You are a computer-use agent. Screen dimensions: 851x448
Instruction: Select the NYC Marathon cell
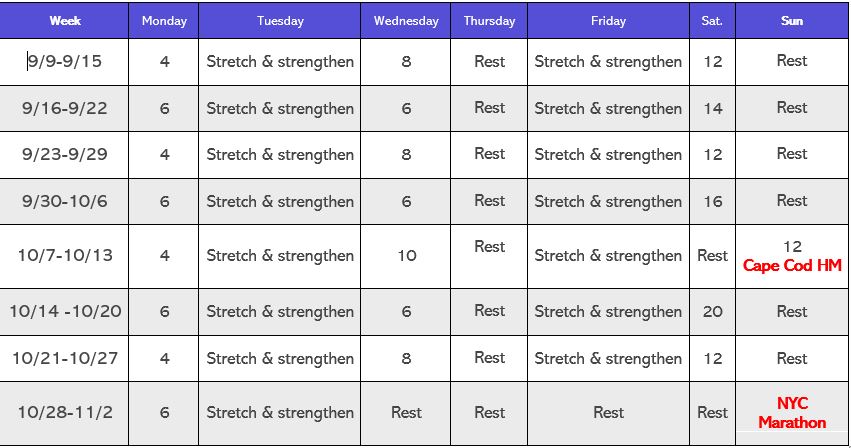pyautogui.click(x=791, y=412)
